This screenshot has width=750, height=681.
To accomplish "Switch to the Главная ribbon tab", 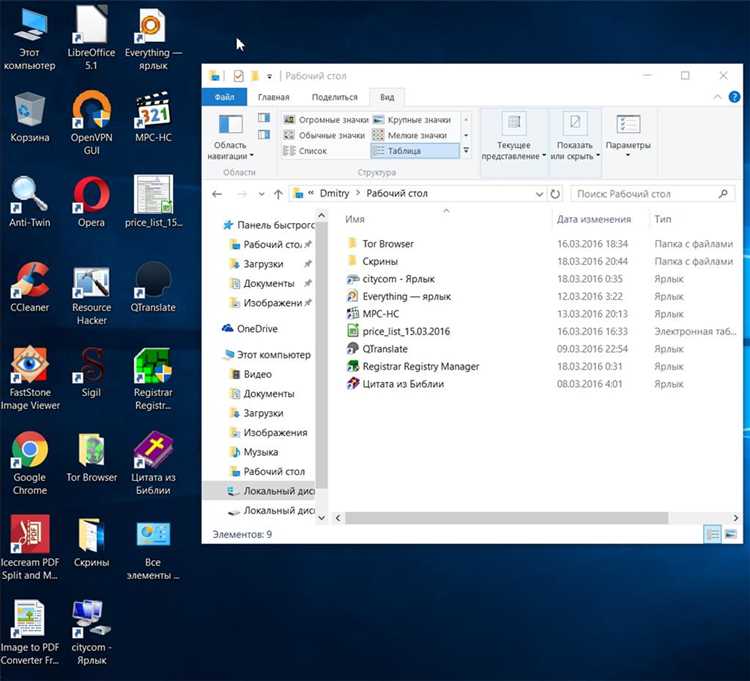I will click(274, 97).
